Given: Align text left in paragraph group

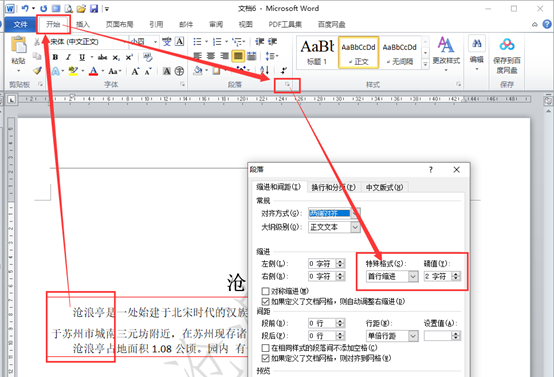Looking at the screenshot, I should click(x=198, y=56).
